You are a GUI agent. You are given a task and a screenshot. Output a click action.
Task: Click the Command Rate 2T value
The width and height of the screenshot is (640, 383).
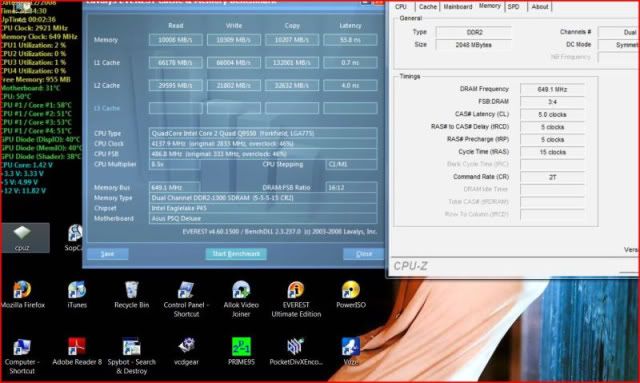(552, 177)
